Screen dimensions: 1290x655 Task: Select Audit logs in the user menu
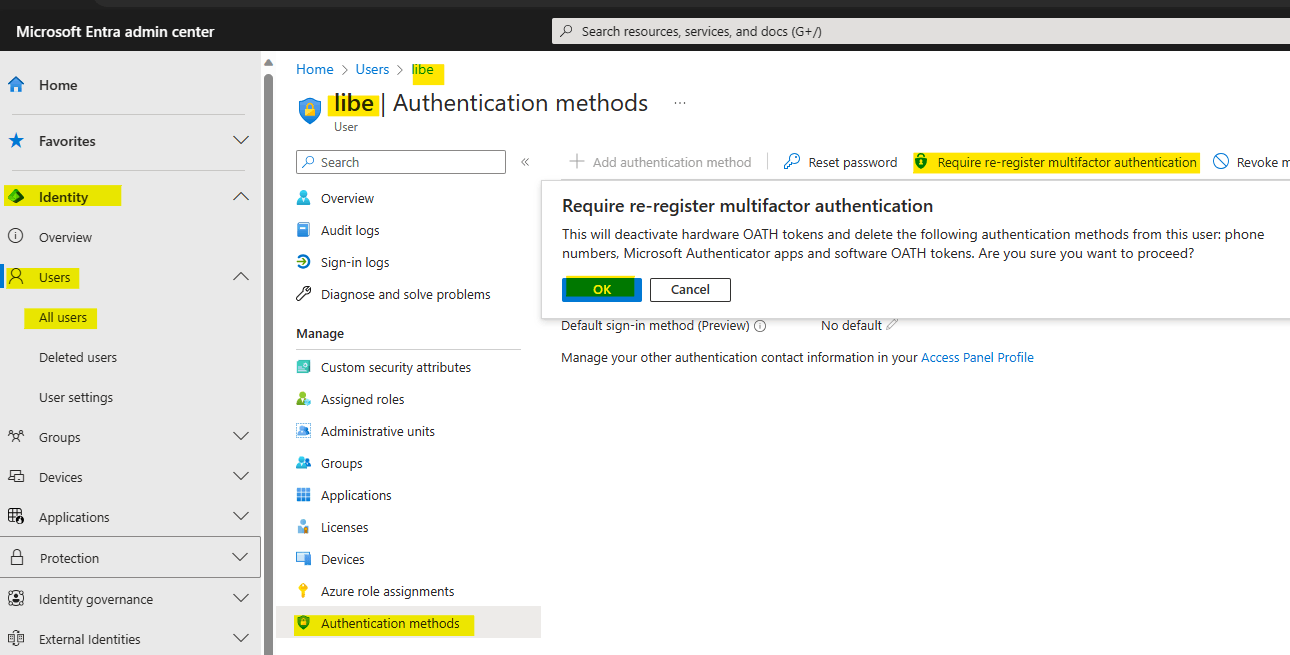(350, 230)
